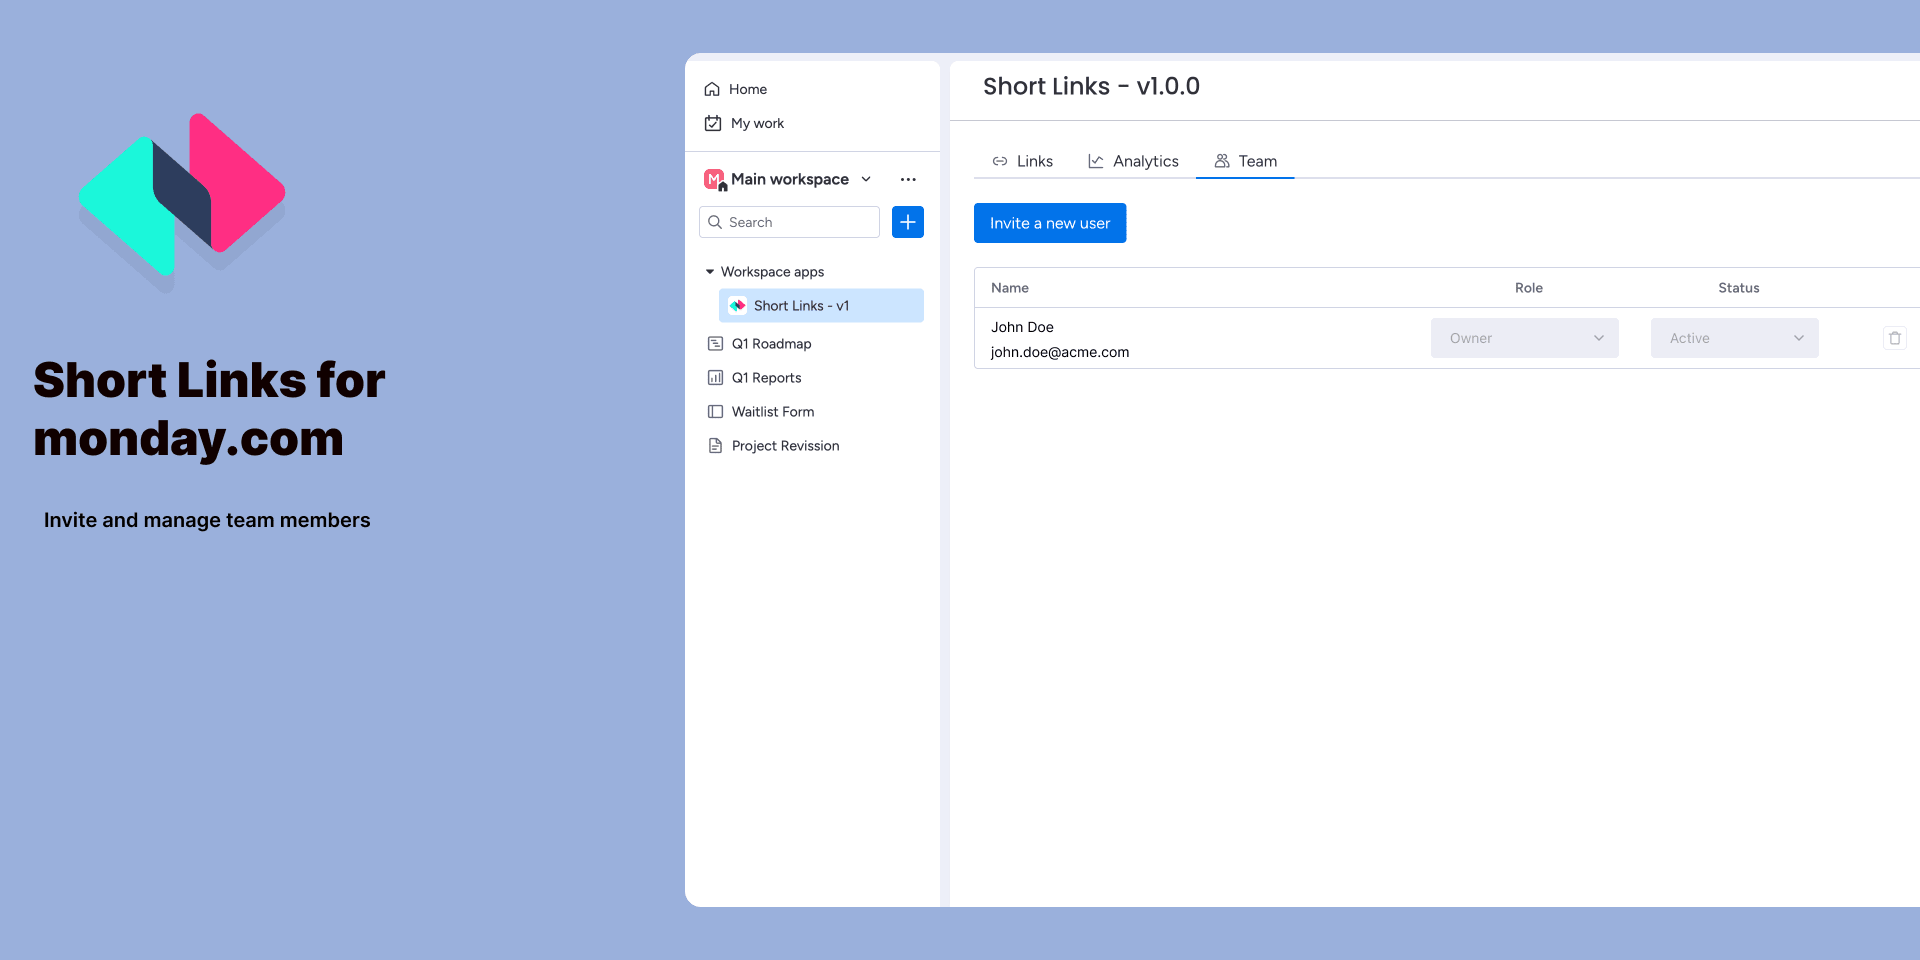Click the people icon on the Team tab

click(x=1222, y=161)
